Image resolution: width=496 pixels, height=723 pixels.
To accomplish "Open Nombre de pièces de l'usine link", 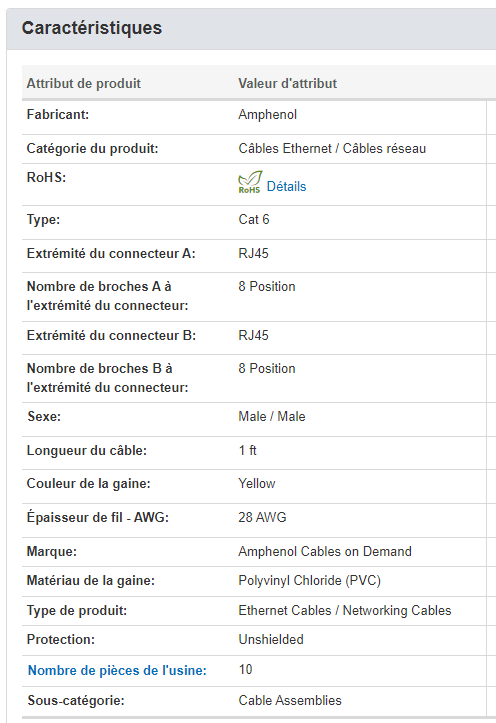I will pyautogui.click(x=117, y=670).
